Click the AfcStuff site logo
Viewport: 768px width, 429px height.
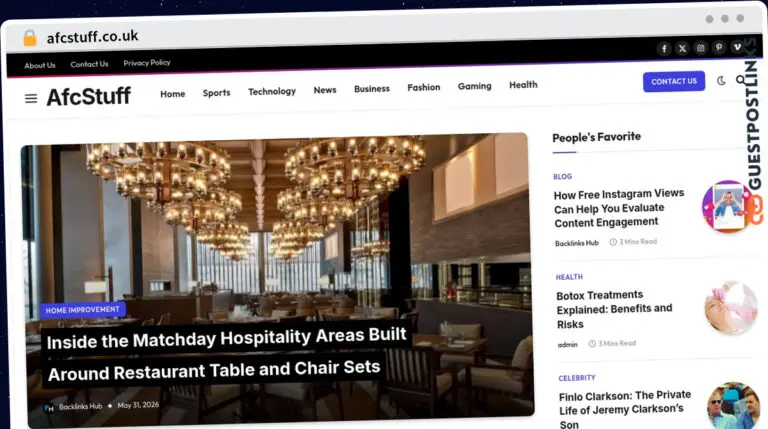coord(89,96)
